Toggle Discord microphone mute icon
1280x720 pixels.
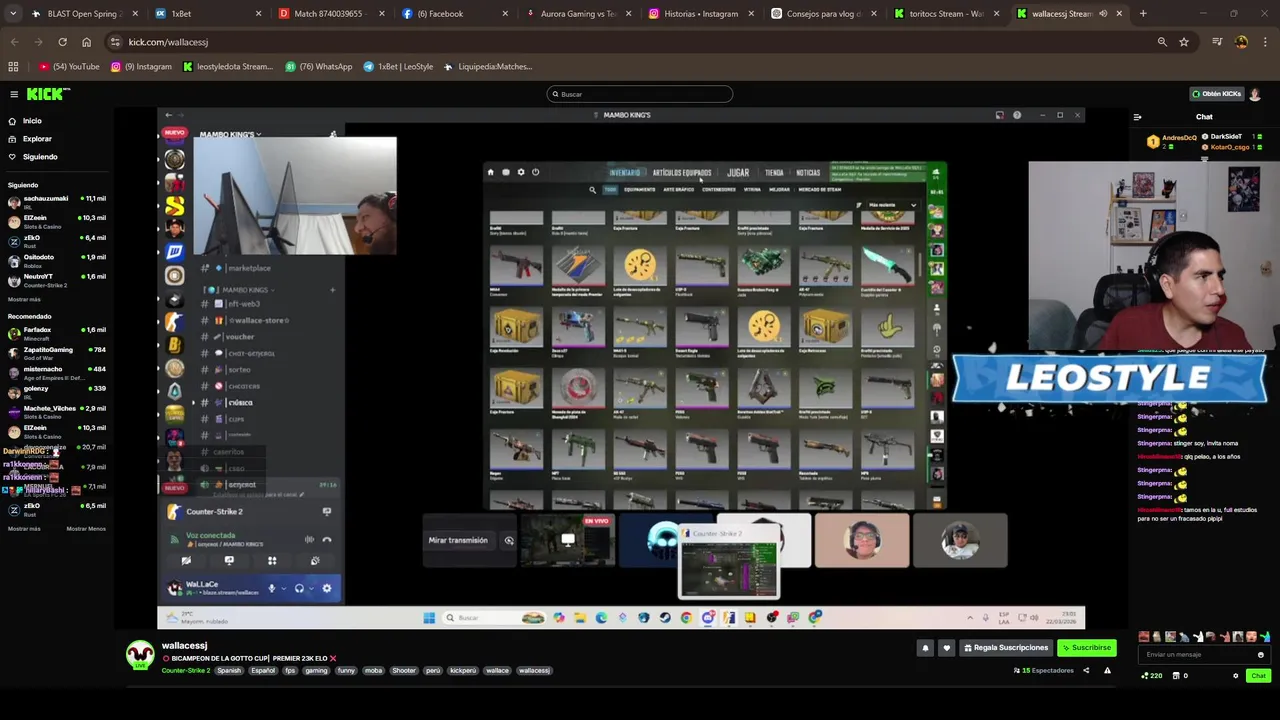coord(271,588)
